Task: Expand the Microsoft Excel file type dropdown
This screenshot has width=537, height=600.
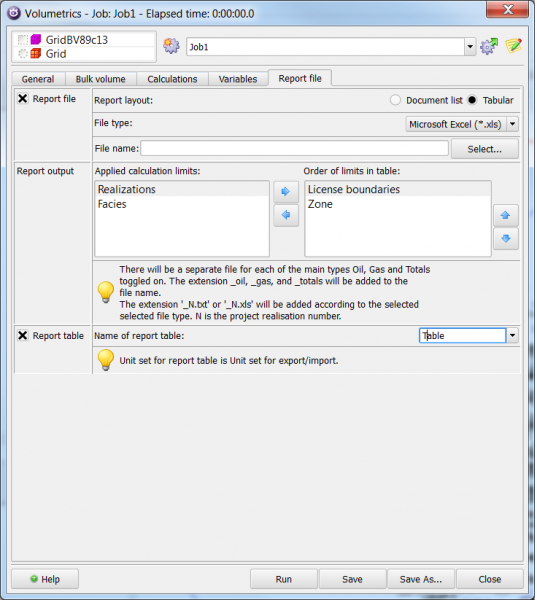Action: click(x=513, y=124)
